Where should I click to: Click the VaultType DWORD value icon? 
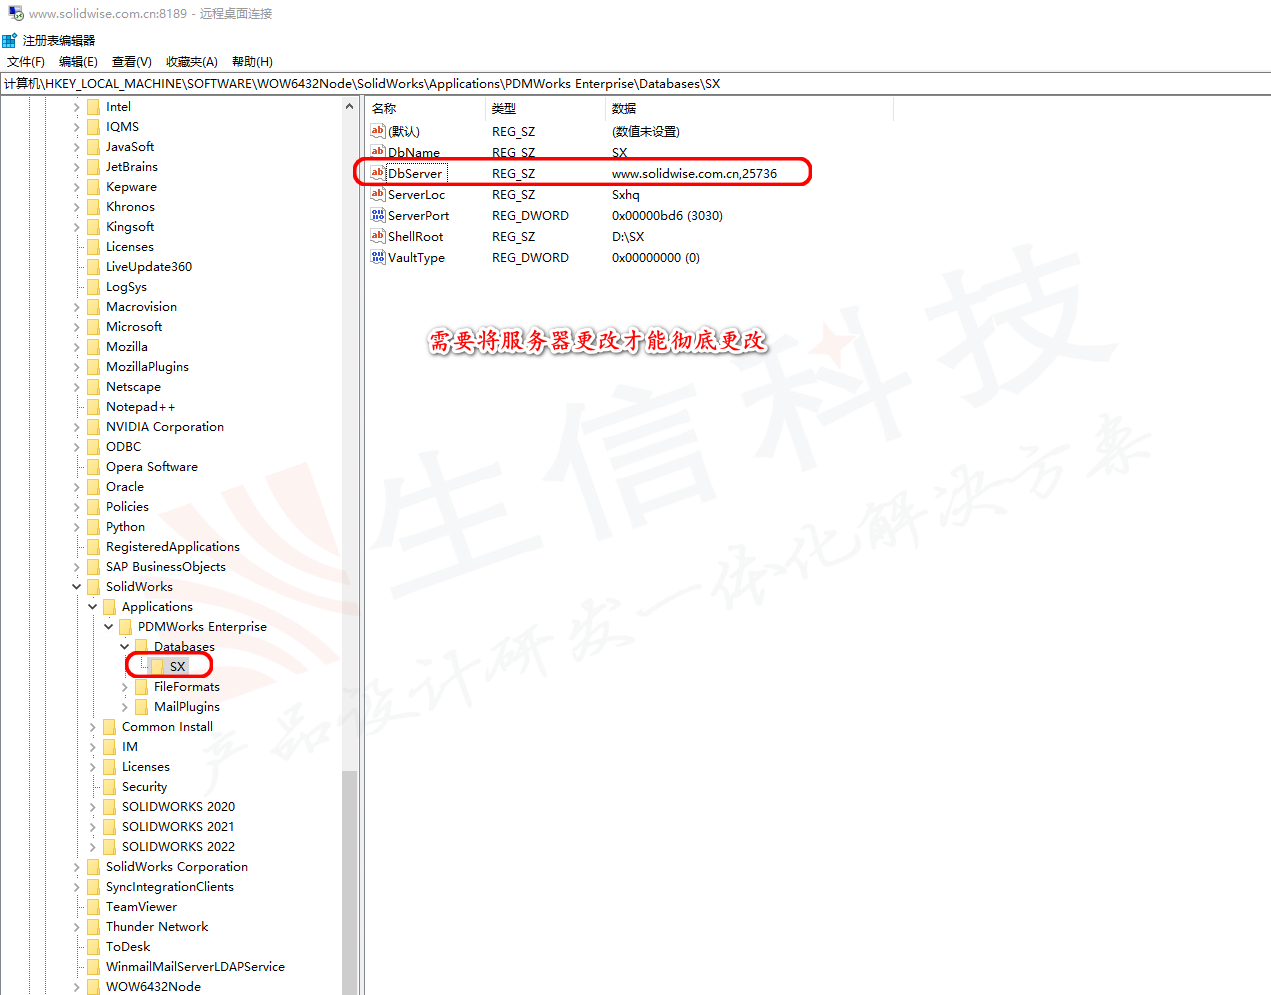(377, 257)
